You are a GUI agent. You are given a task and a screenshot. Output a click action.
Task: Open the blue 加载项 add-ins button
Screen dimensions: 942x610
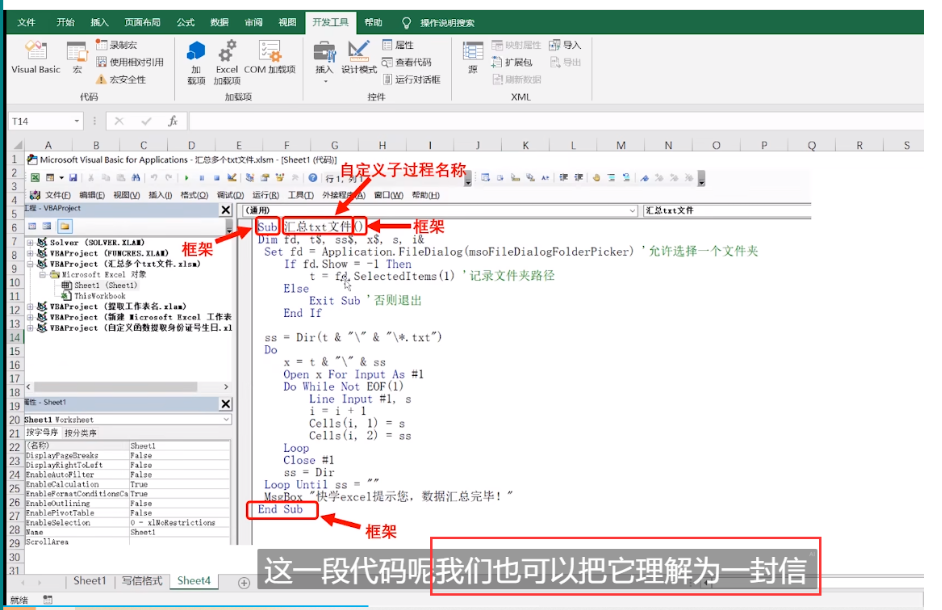pyautogui.click(x=196, y=63)
